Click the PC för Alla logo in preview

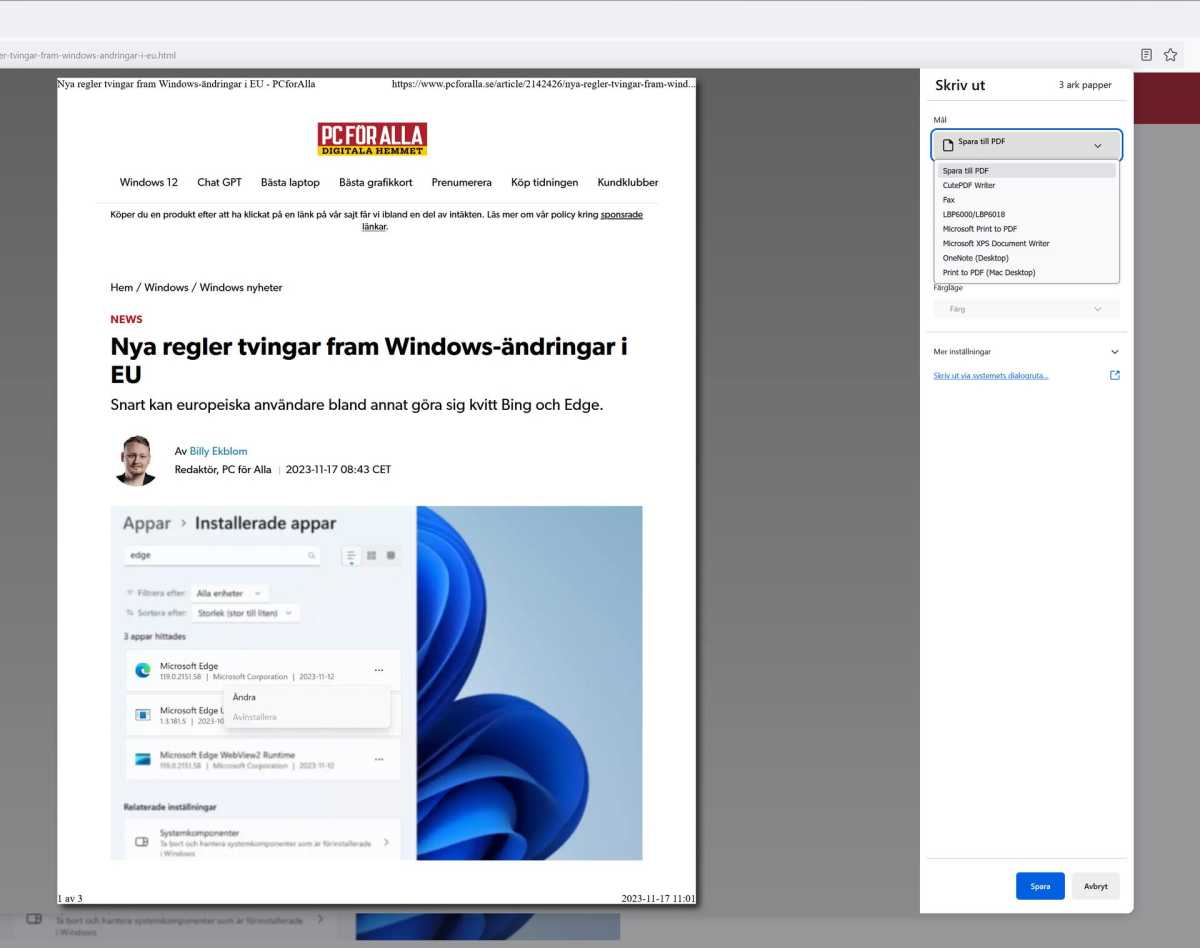point(372,139)
